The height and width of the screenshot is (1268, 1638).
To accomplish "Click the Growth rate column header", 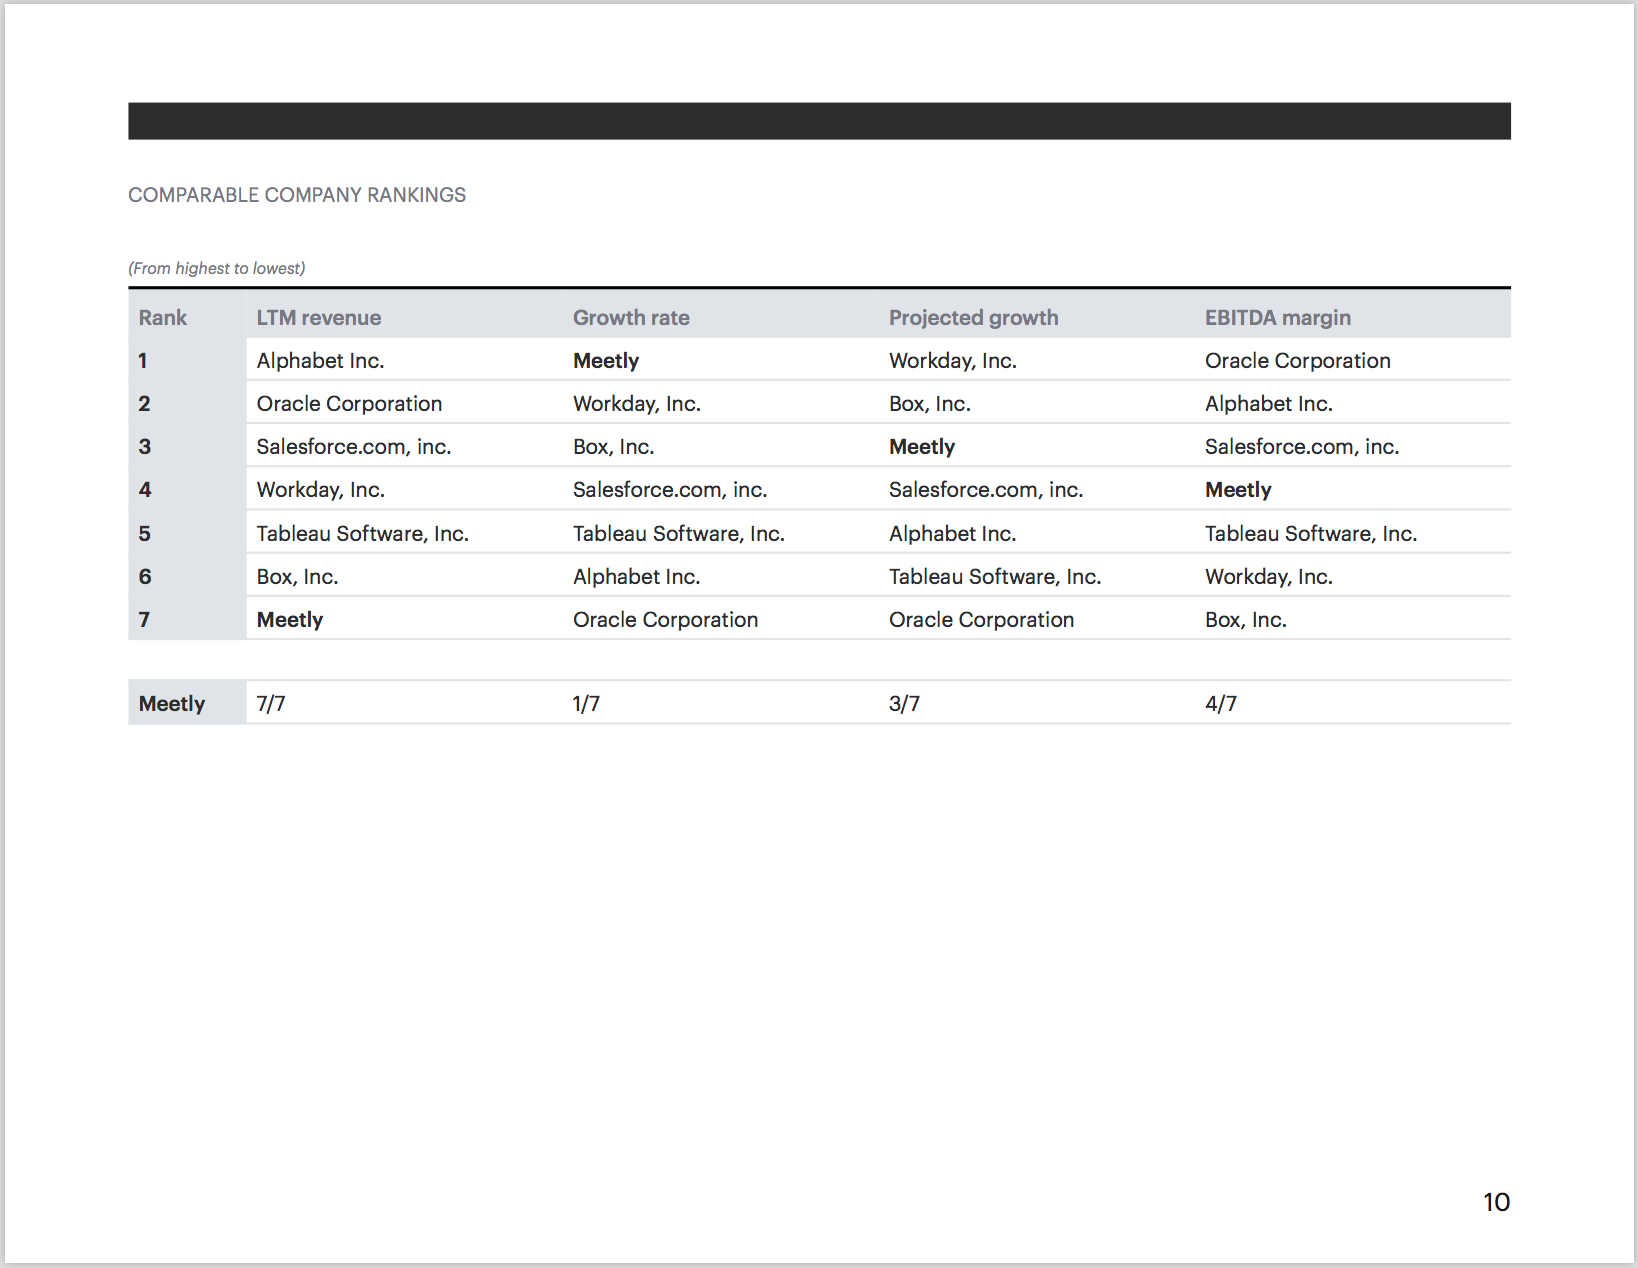I will point(631,318).
